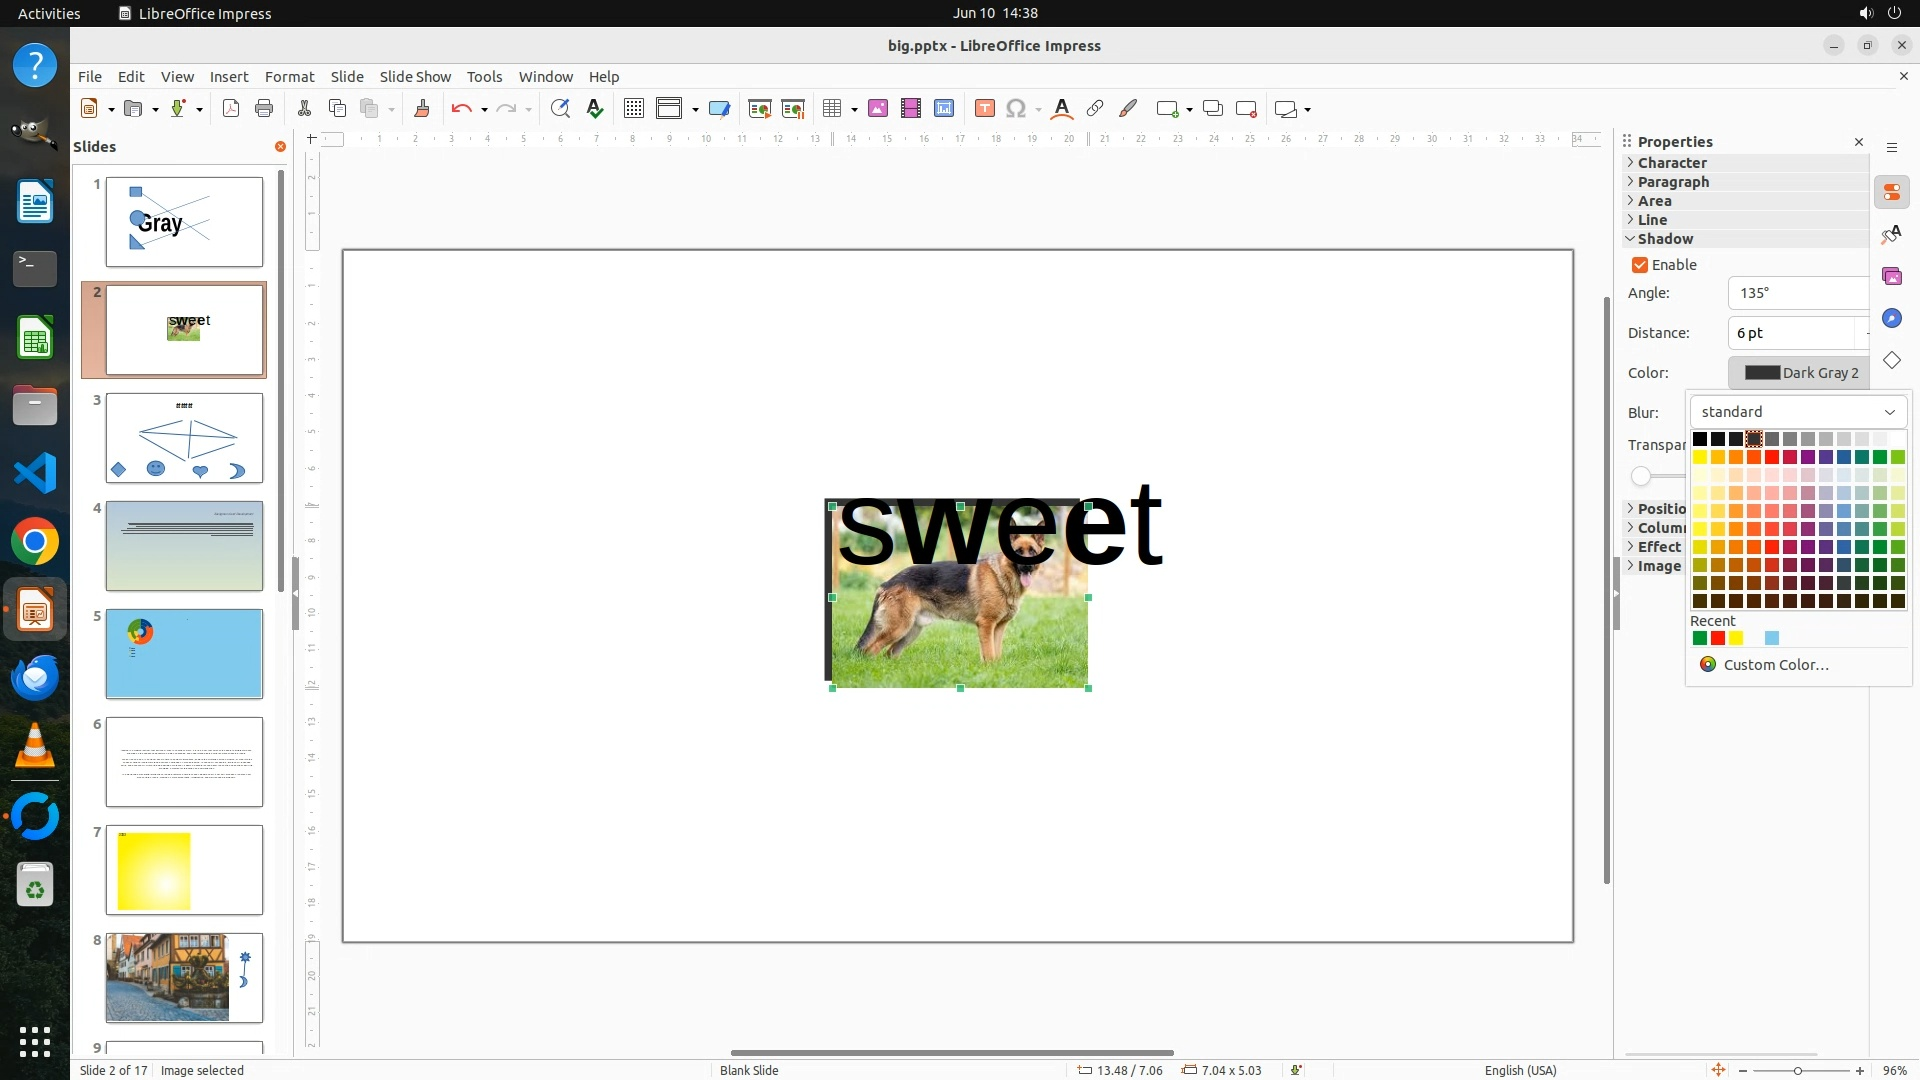
Task: Open the Slide Show menu
Action: click(x=415, y=77)
